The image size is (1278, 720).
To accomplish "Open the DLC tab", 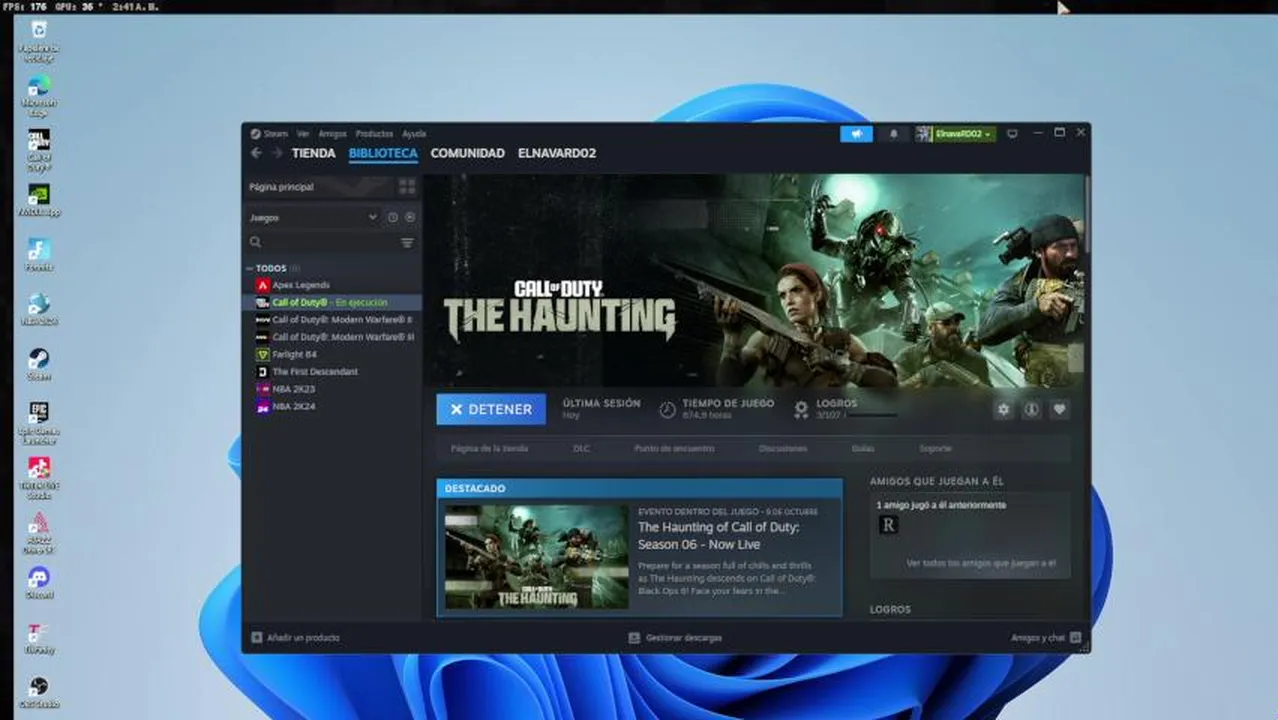I will click(x=581, y=449).
